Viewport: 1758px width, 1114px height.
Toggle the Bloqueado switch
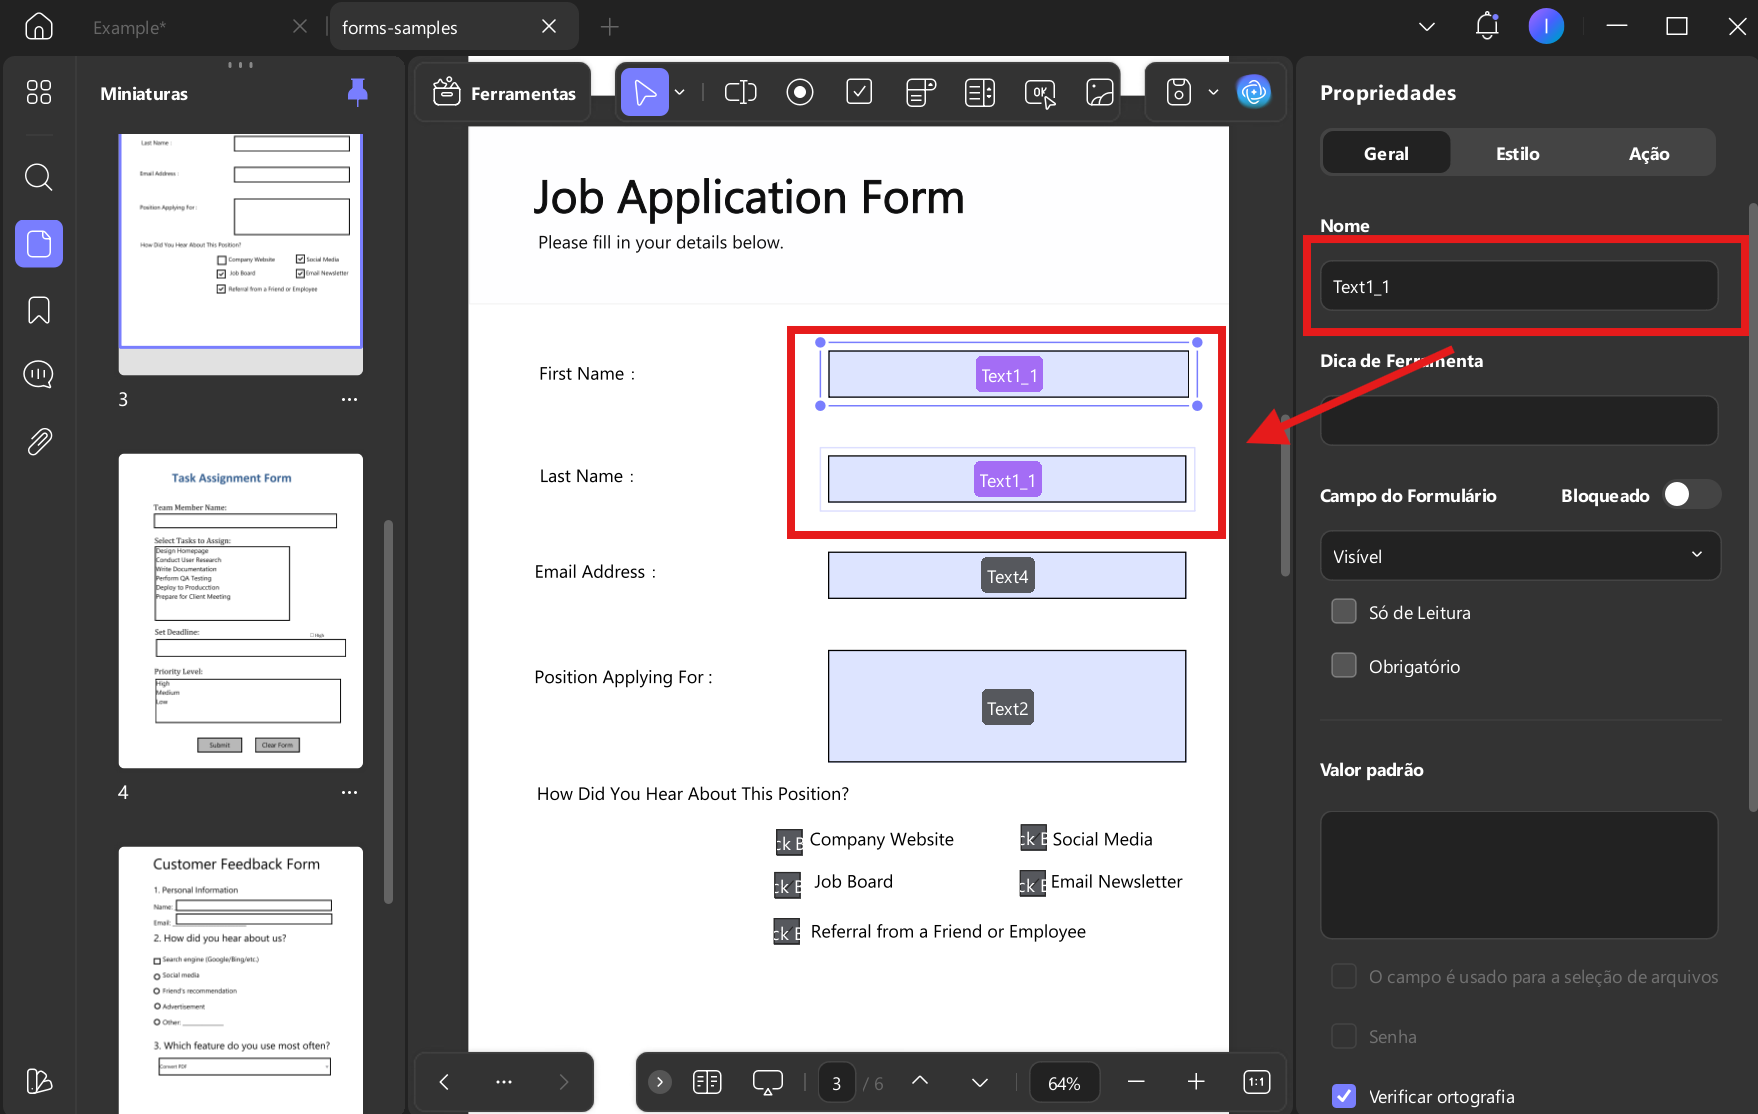pos(1691,495)
